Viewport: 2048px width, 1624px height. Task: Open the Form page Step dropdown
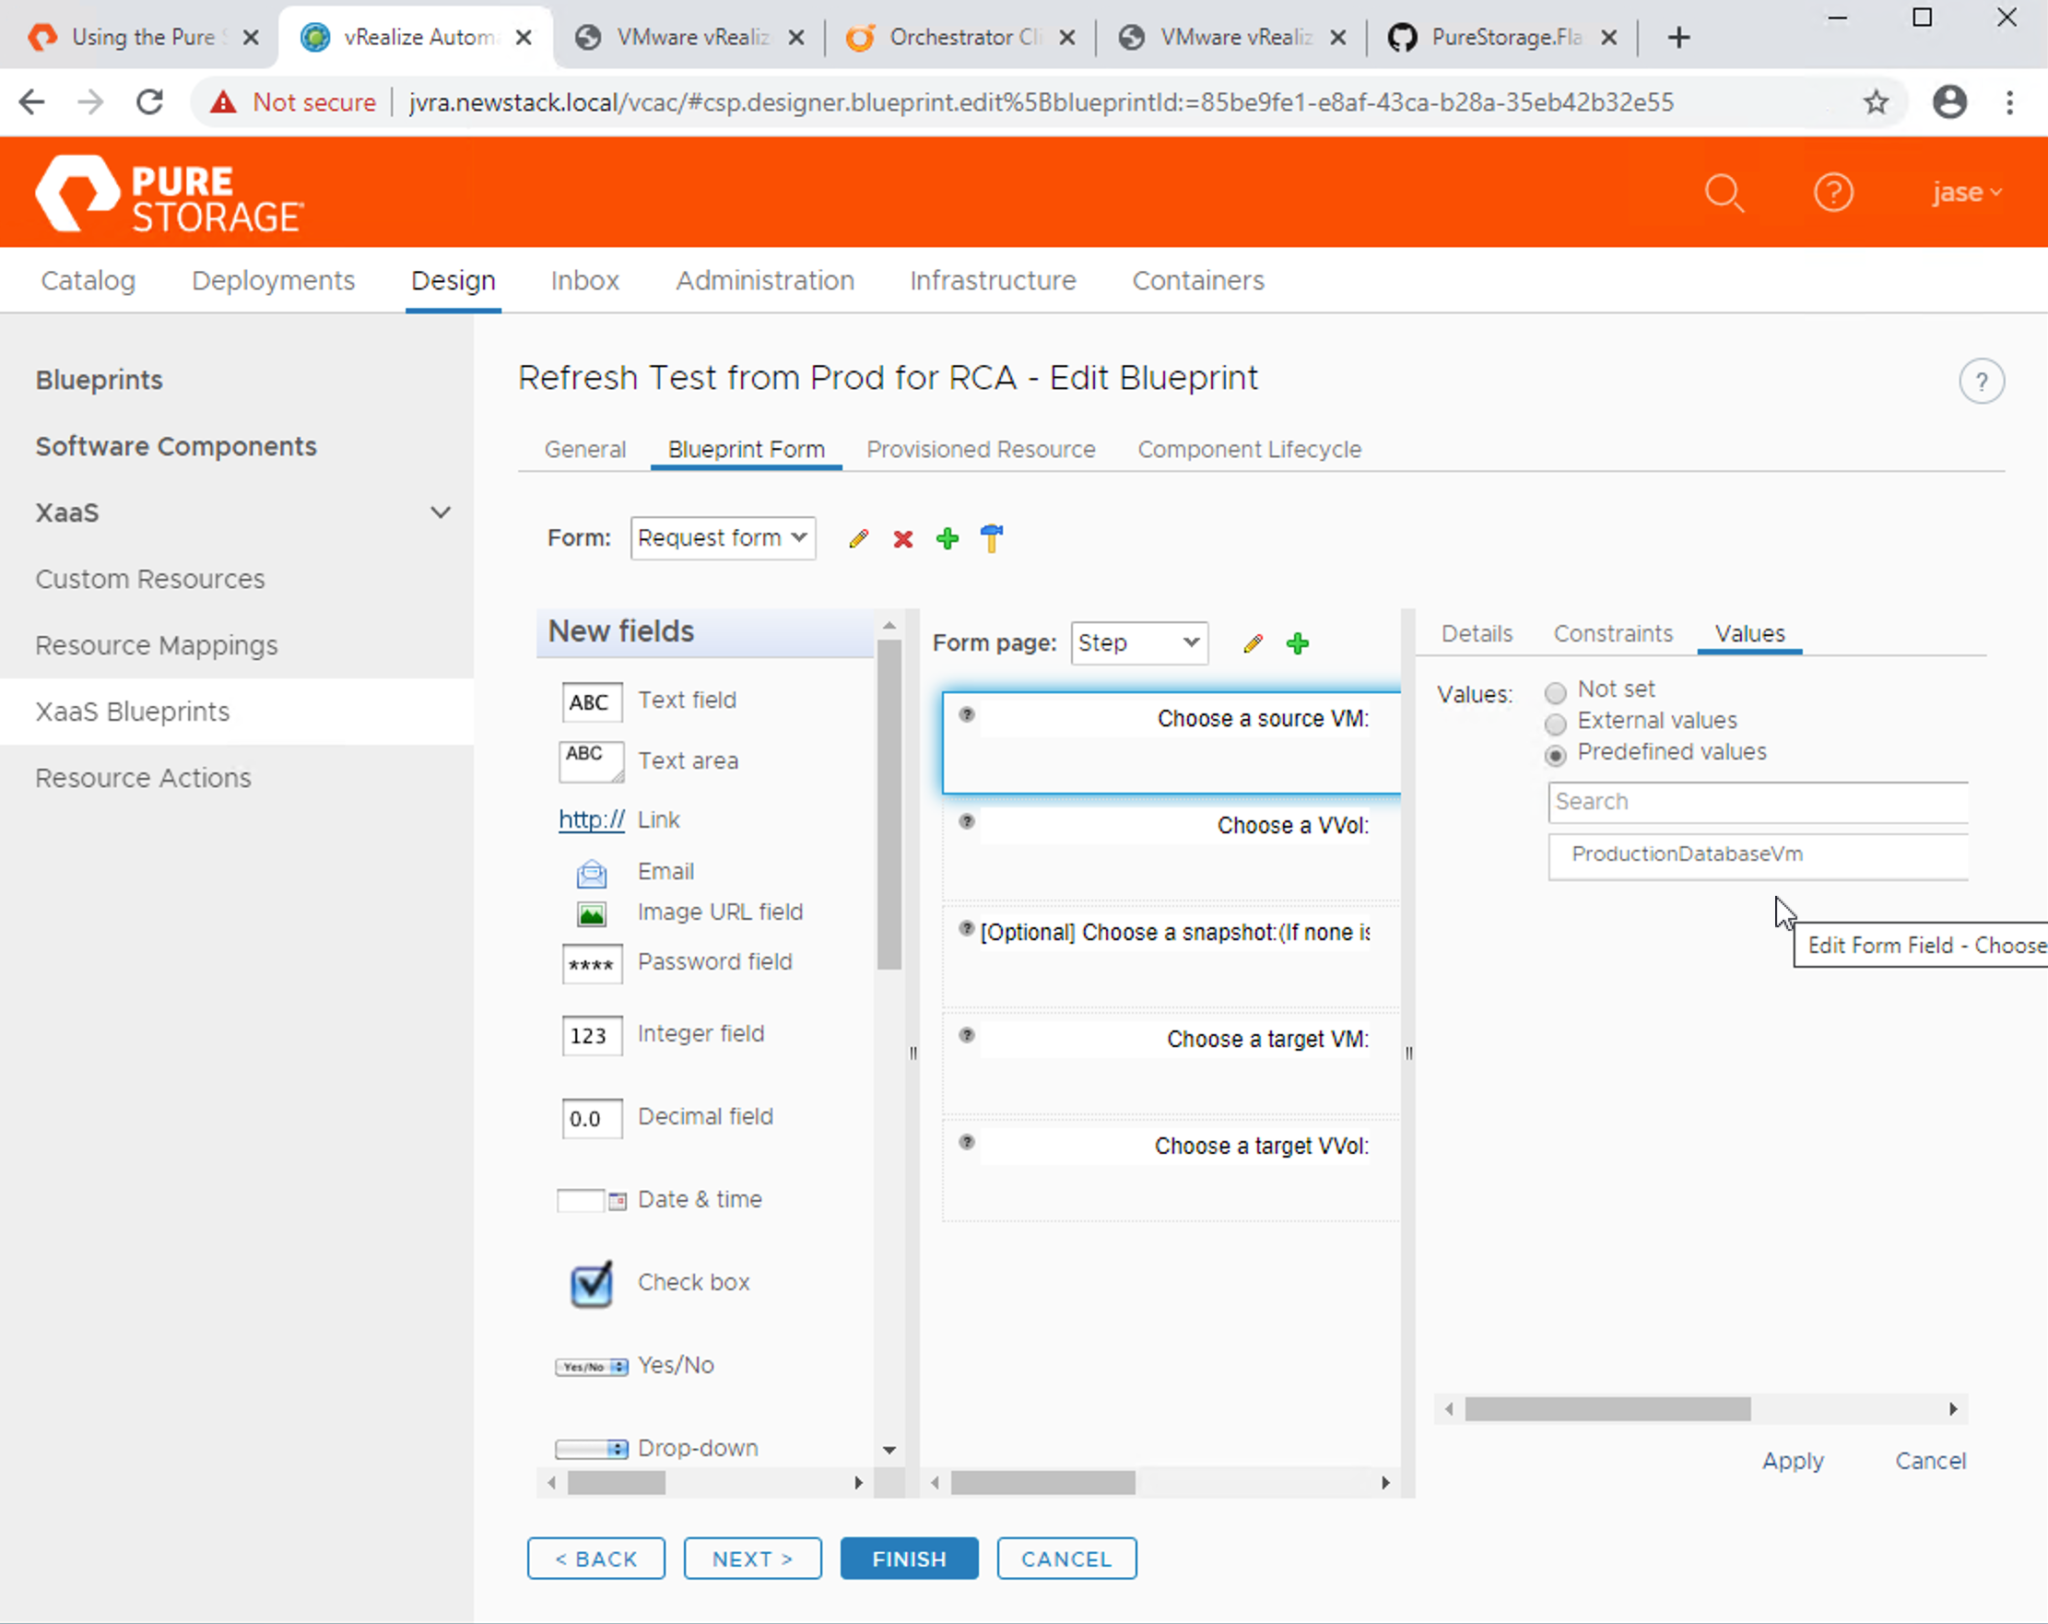[x=1138, y=643]
